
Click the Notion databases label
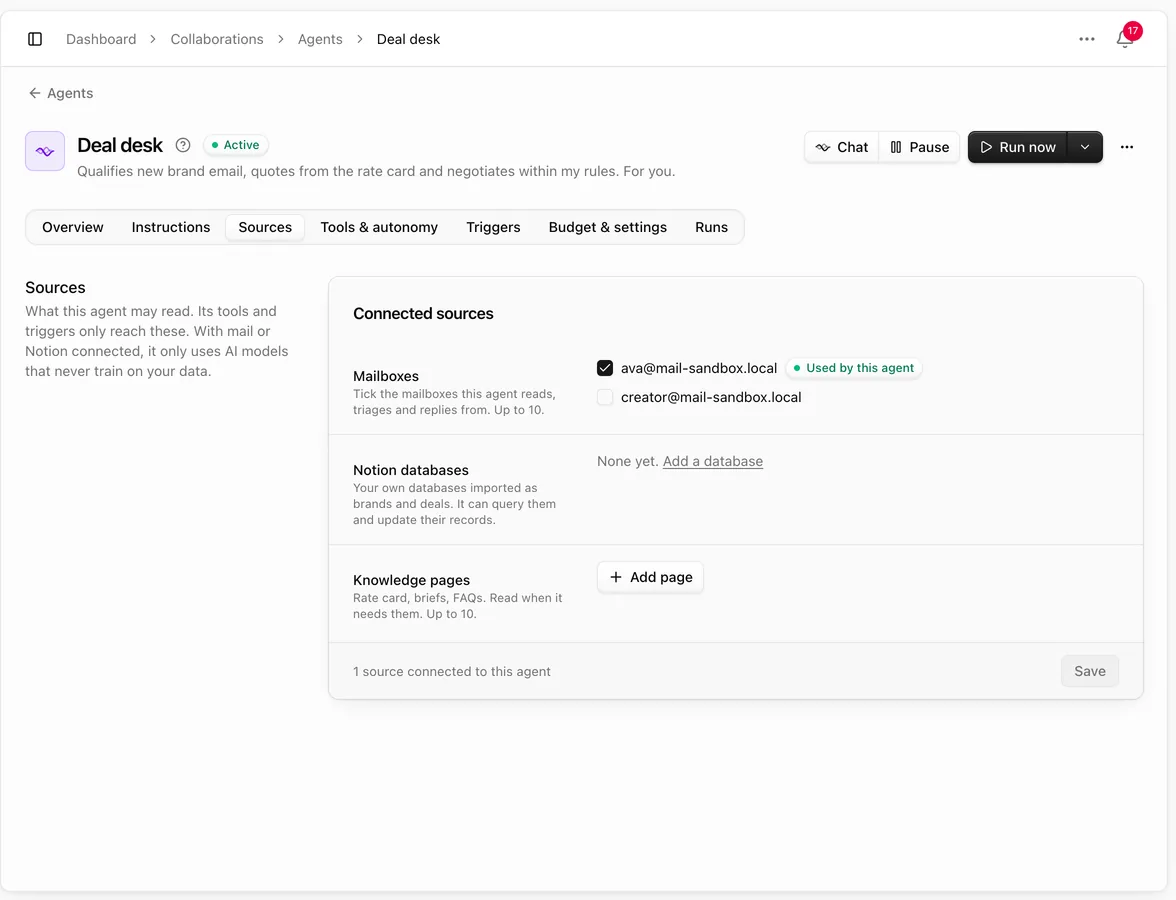pyautogui.click(x=411, y=470)
